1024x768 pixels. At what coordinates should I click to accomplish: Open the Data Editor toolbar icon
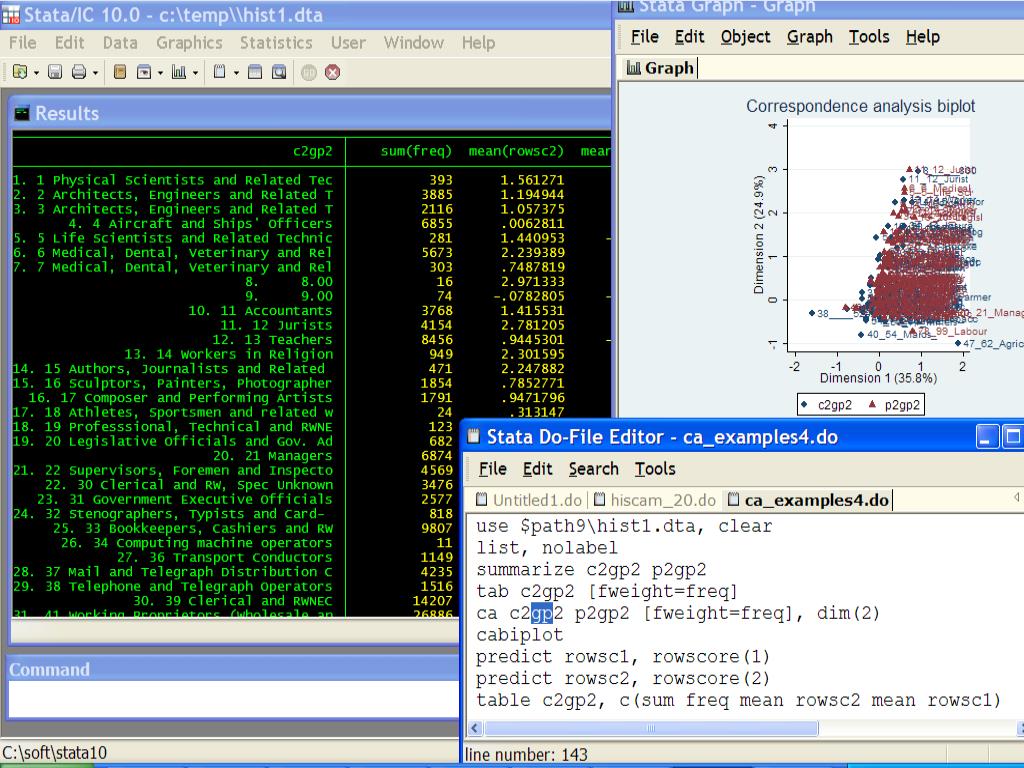(255, 72)
